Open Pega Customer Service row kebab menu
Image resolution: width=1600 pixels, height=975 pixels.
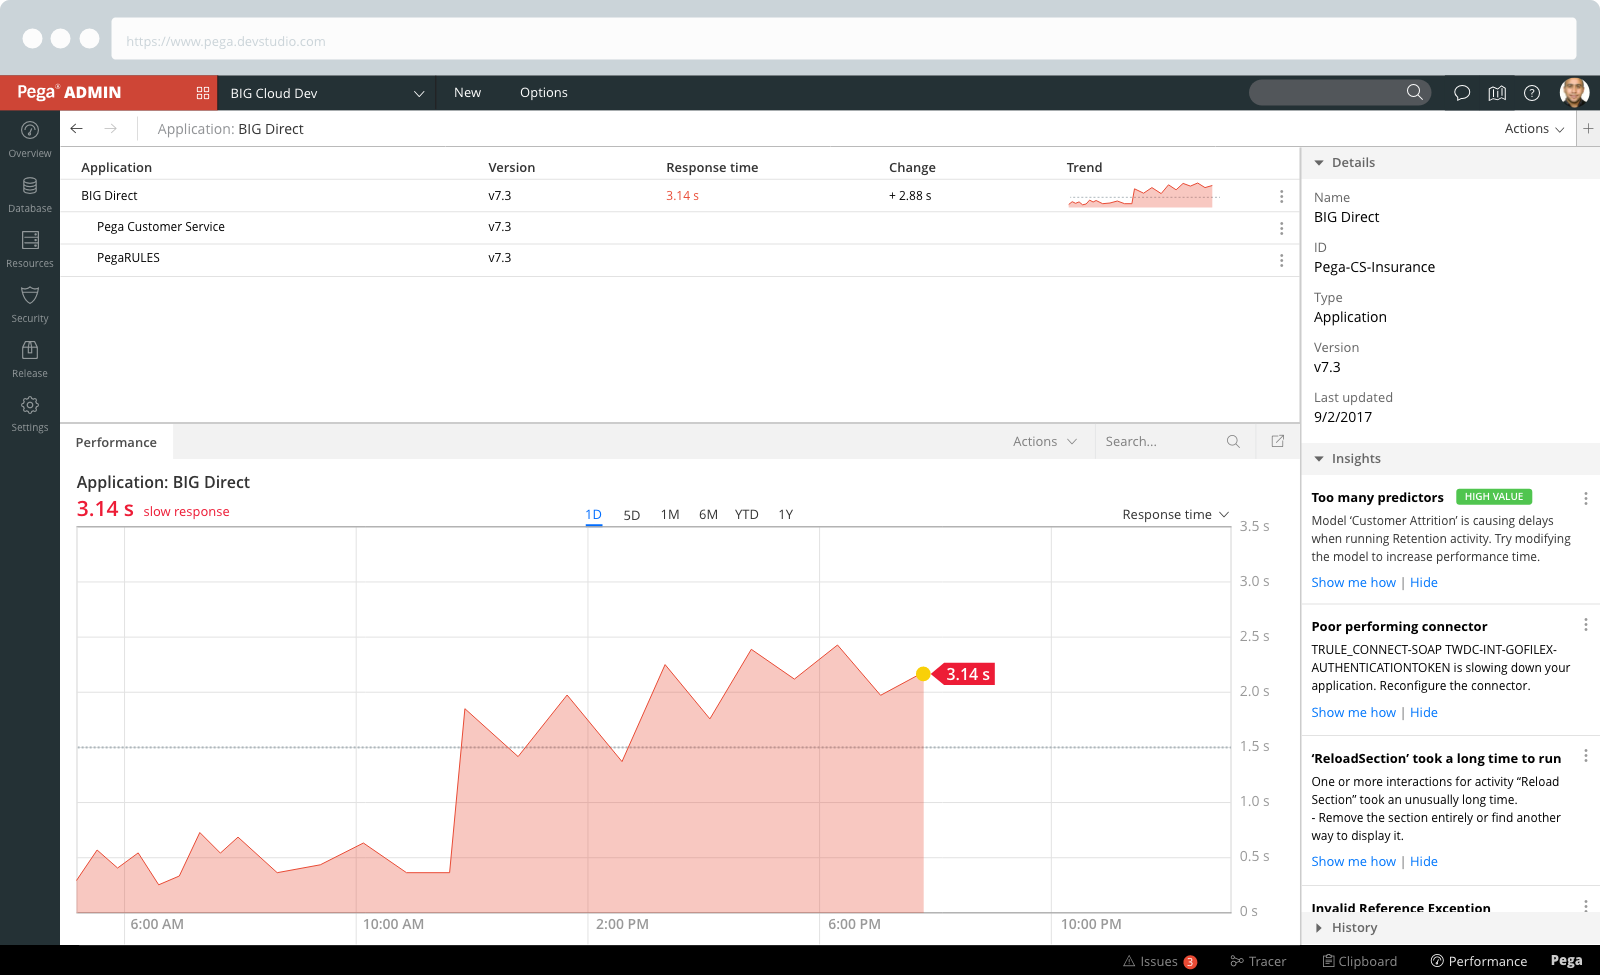[x=1281, y=228]
